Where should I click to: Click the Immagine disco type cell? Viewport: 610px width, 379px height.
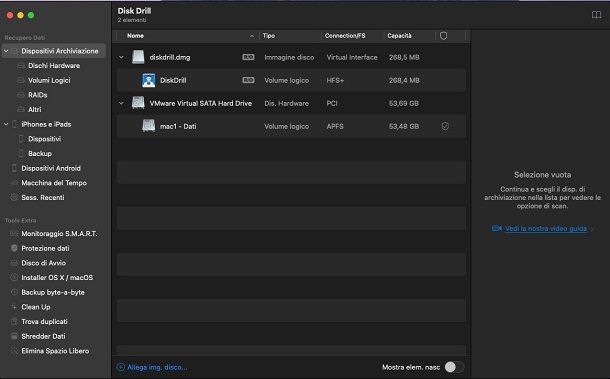tap(289, 57)
